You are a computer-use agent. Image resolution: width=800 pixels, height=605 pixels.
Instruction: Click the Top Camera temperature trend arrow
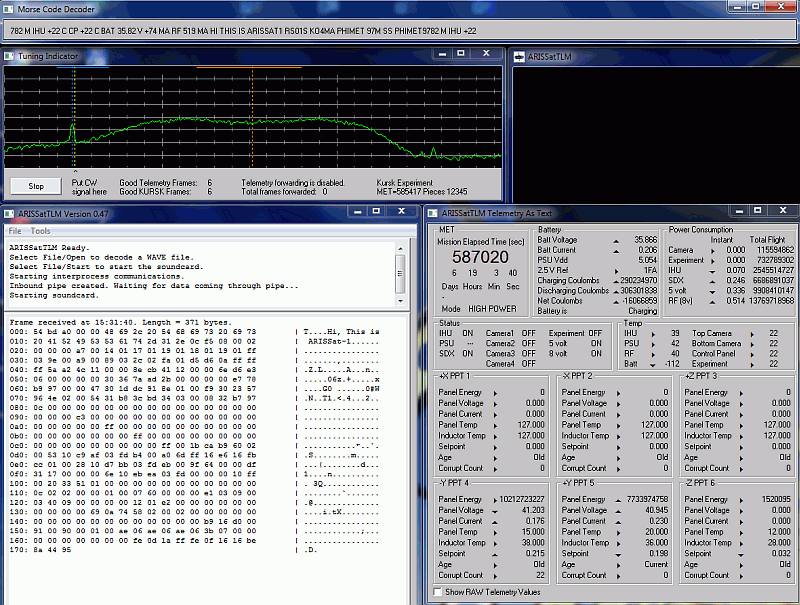[x=752, y=334]
